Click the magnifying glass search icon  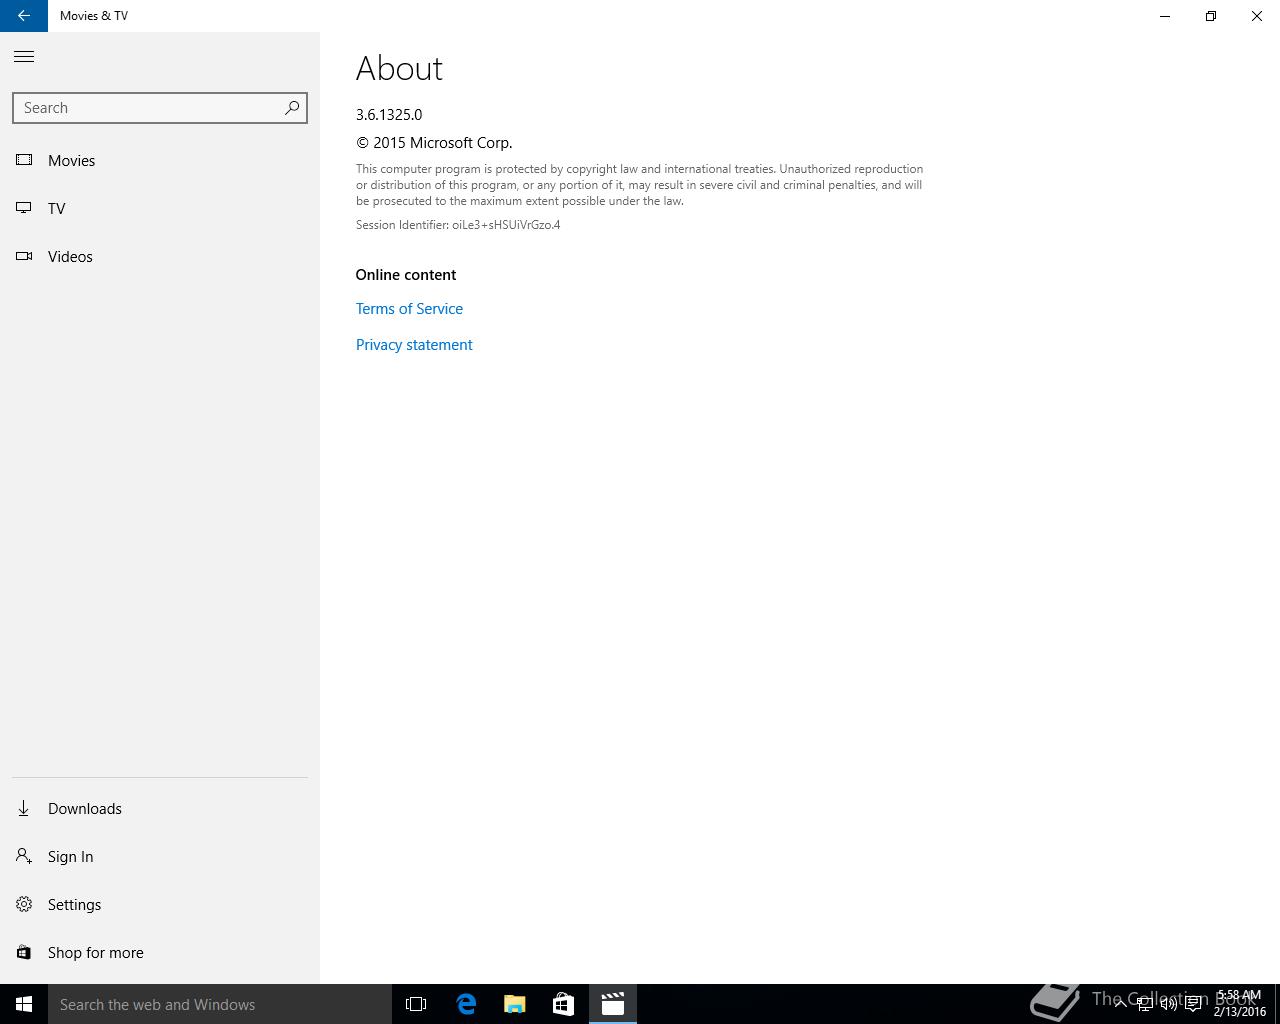pyautogui.click(x=292, y=108)
